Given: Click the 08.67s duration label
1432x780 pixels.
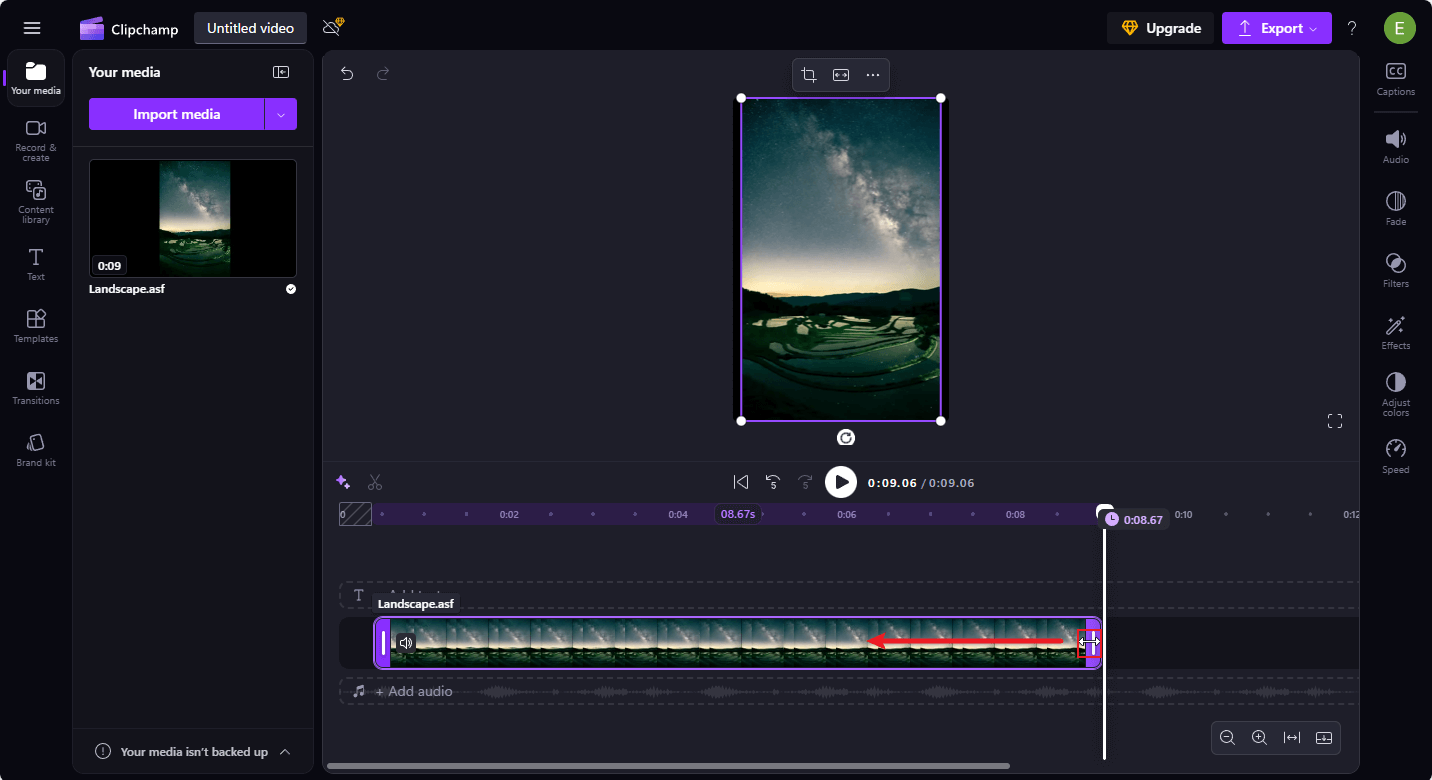Looking at the screenshot, I should (x=738, y=514).
